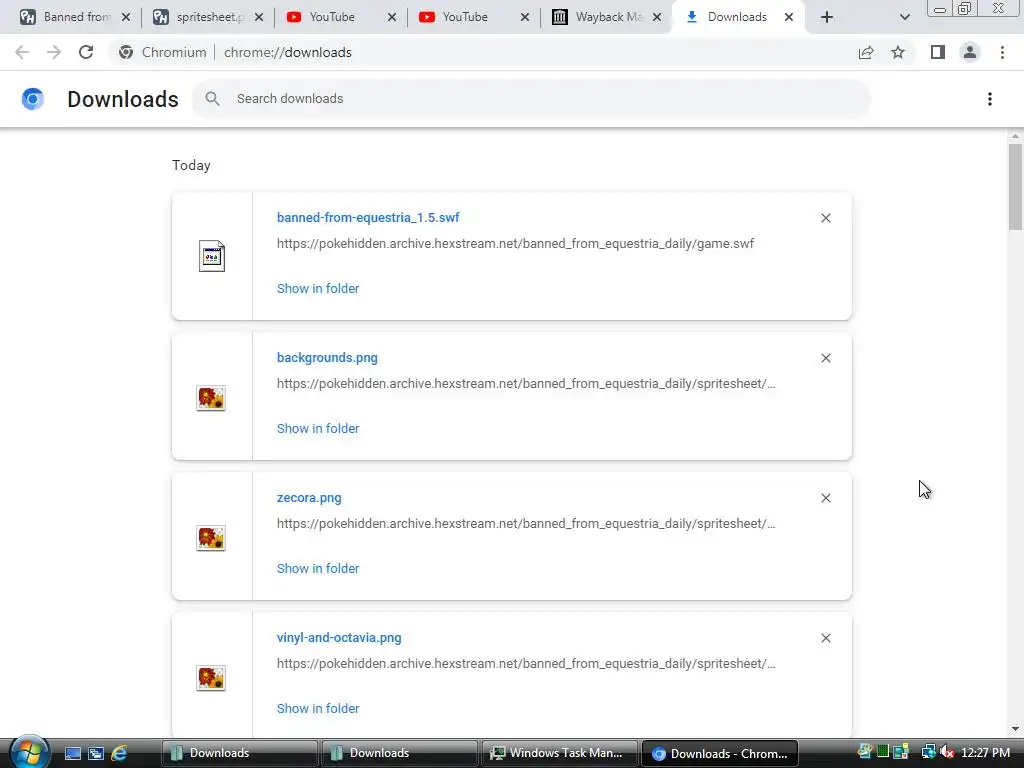Open the vinyl-and-octavia.png file link
Screen dimensions: 1024x768
[x=339, y=637]
